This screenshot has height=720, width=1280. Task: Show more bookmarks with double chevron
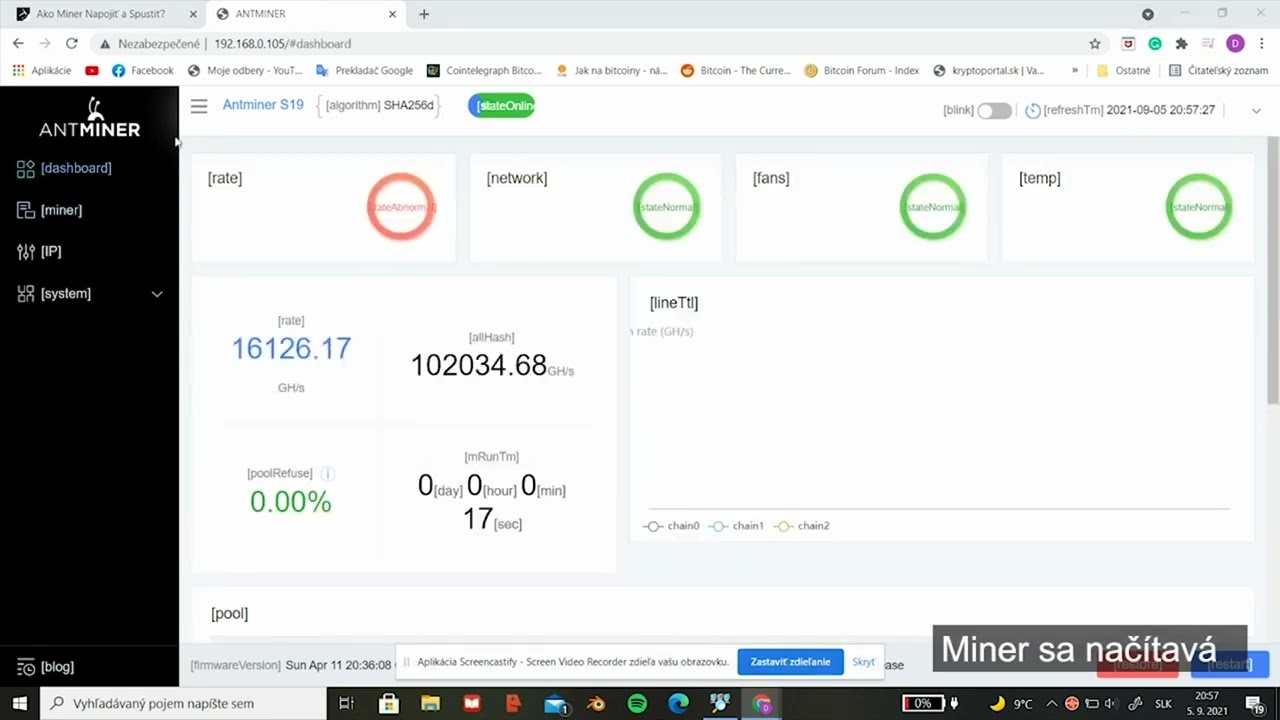click(1075, 71)
